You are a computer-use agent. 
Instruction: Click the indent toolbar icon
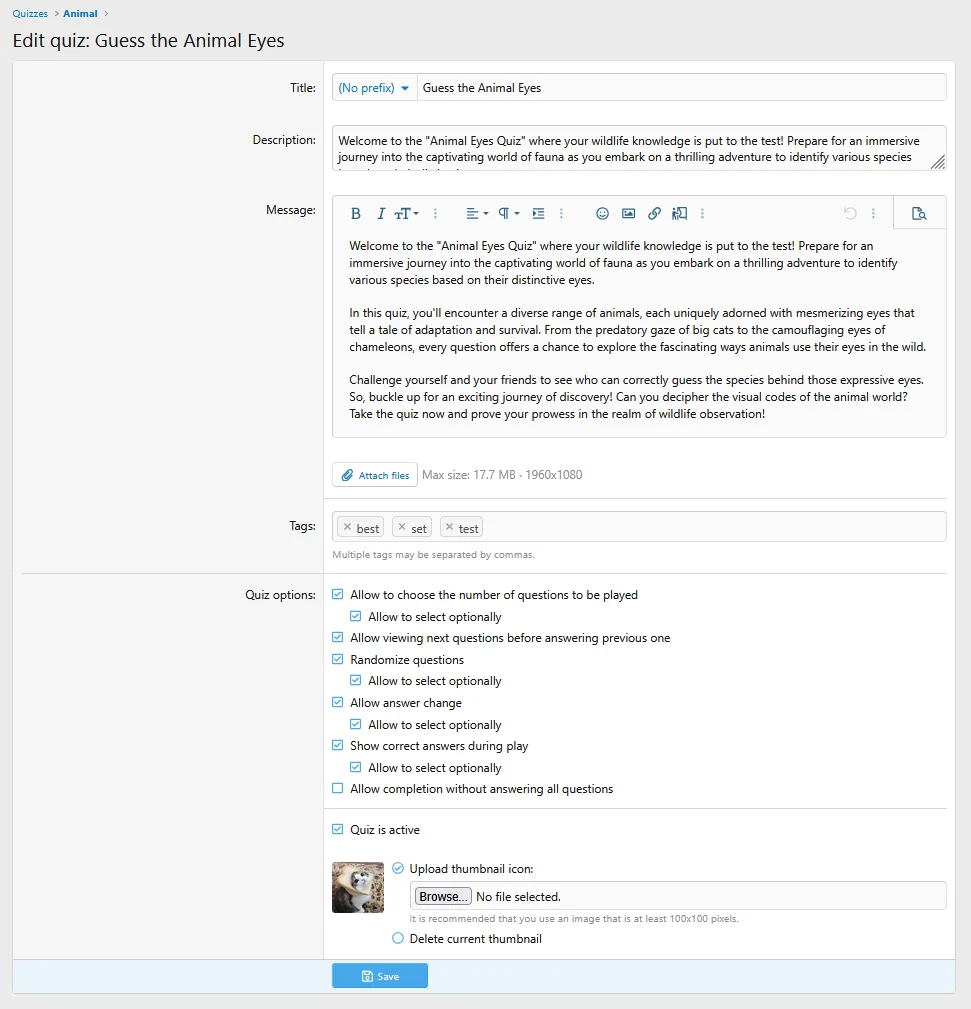[x=538, y=213]
